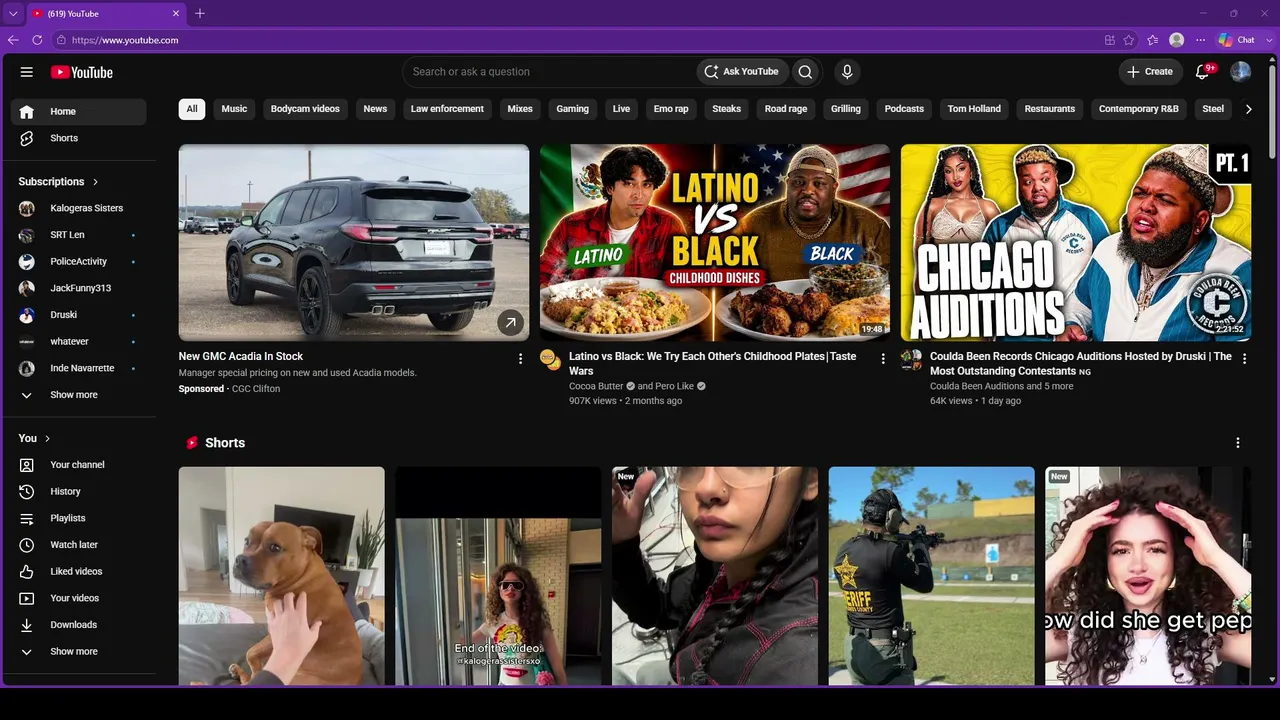
Task: Open the Copilot Chat button in the browser
Action: (x=1237, y=40)
